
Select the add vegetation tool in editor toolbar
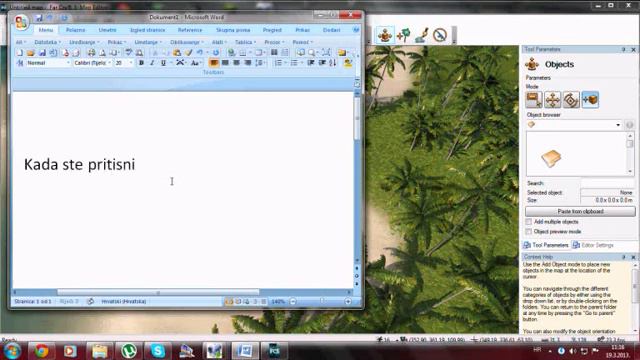pyautogui.click(x=404, y=35)
